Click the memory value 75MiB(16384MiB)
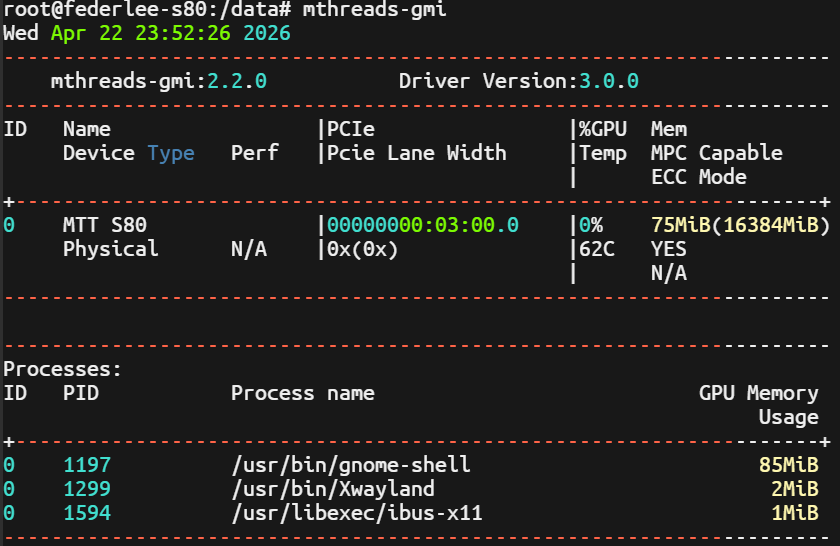This screenshot has width=840, height=546. 741,225
